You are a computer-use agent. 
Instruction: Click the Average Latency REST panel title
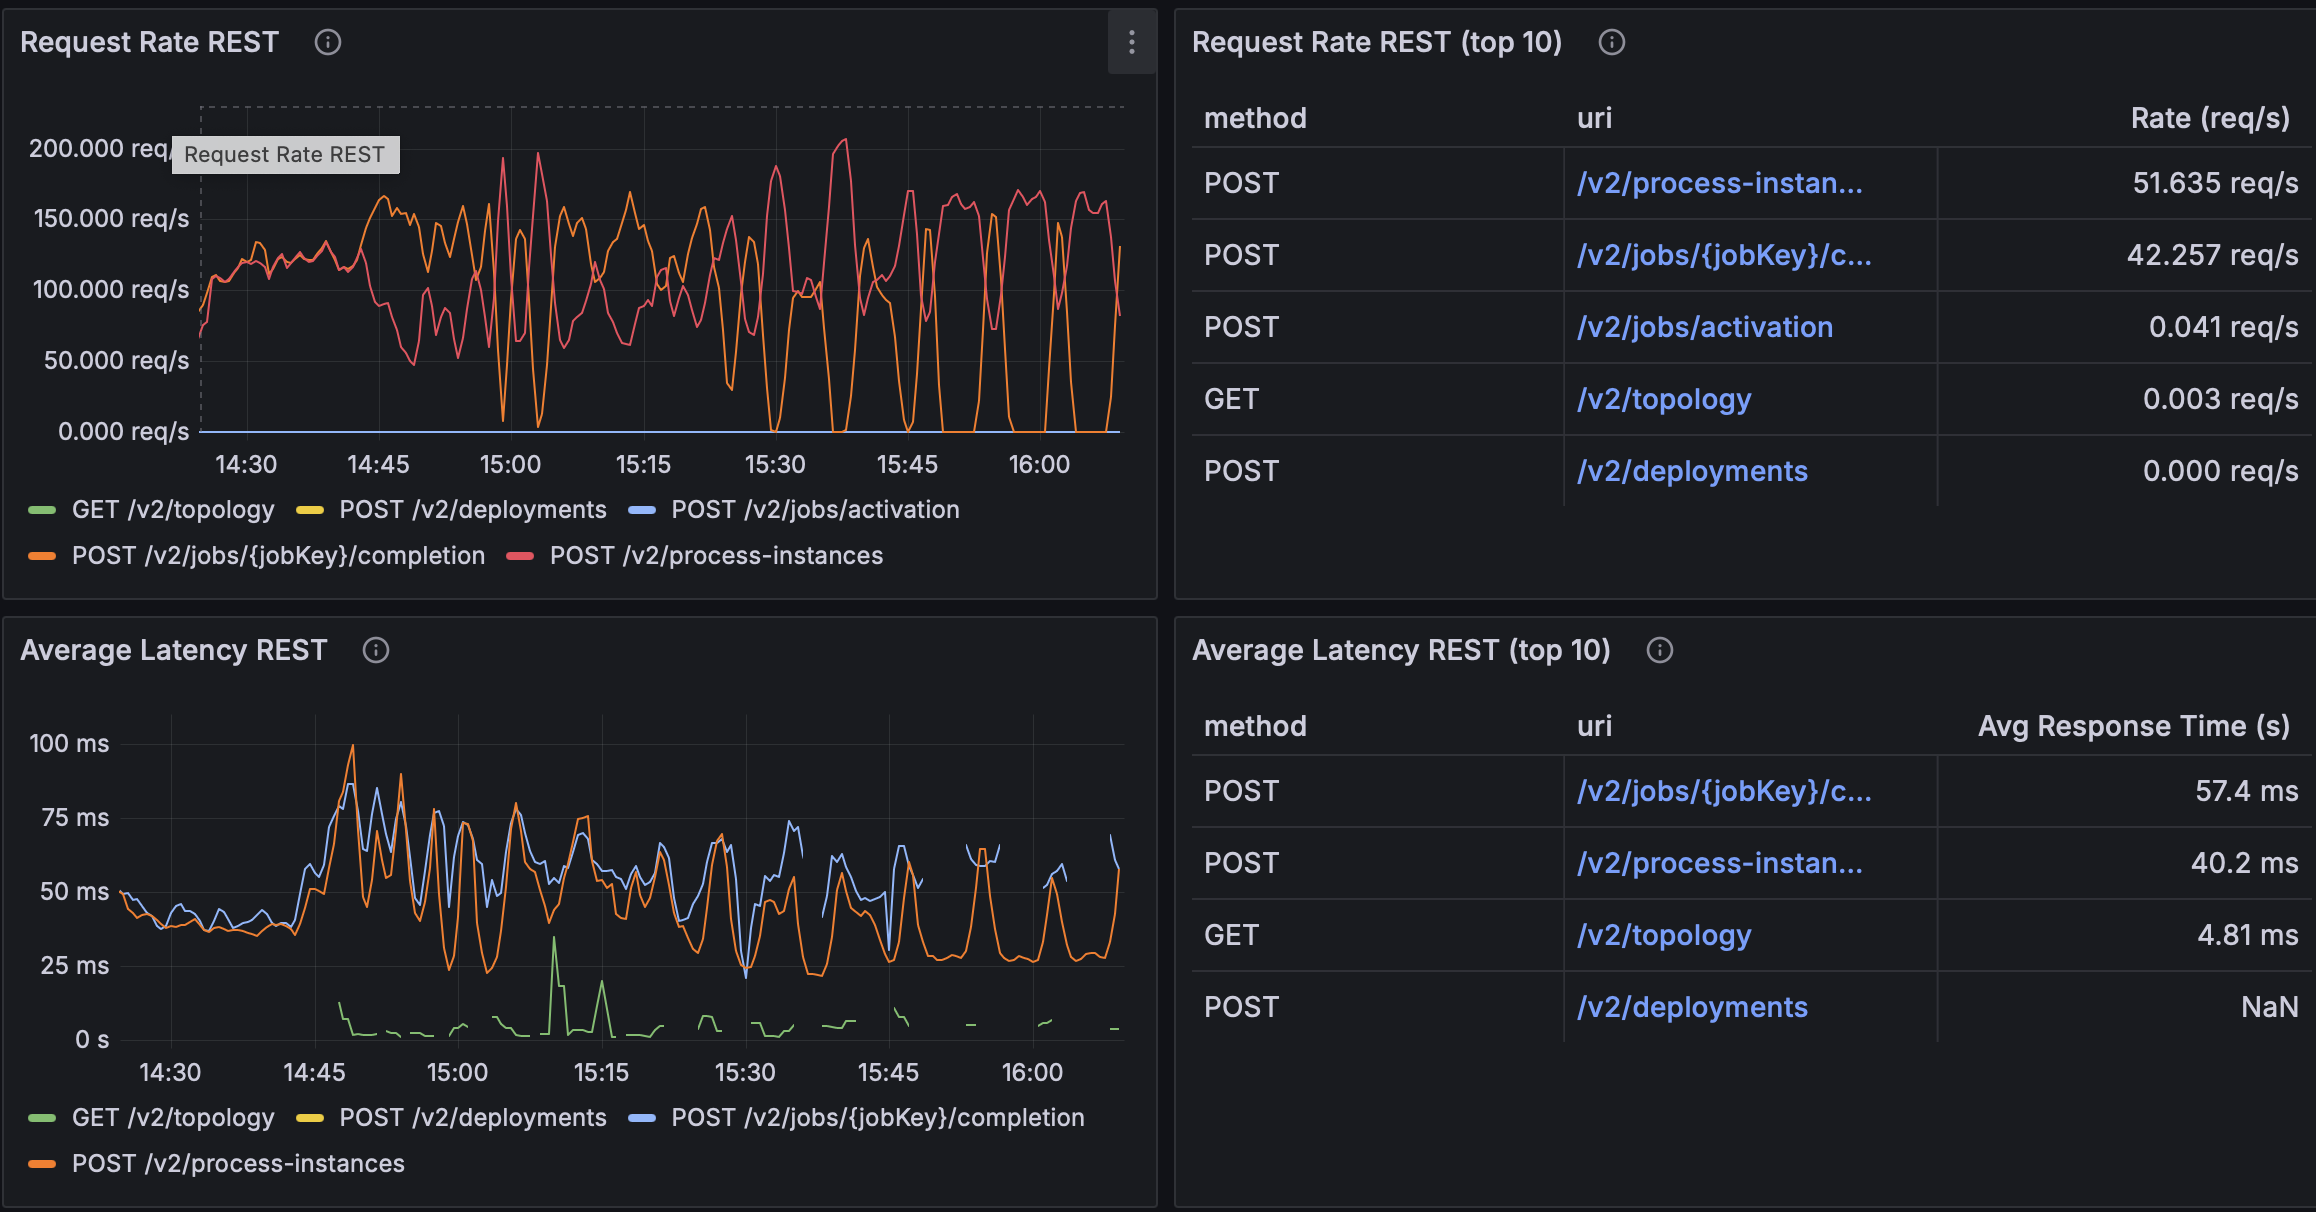(x=174, y=650)
